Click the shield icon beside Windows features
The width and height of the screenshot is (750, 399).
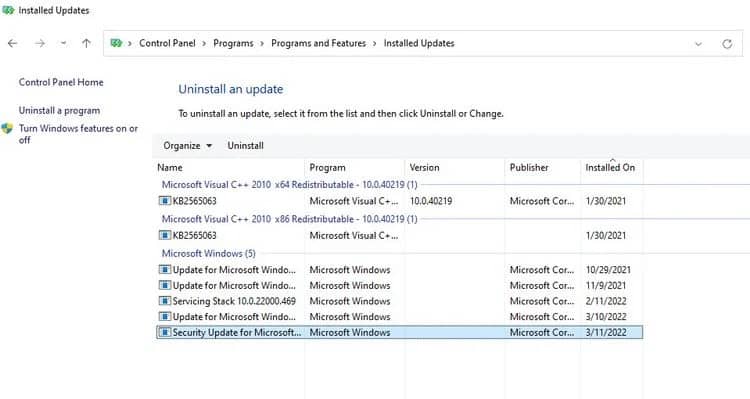7,129
